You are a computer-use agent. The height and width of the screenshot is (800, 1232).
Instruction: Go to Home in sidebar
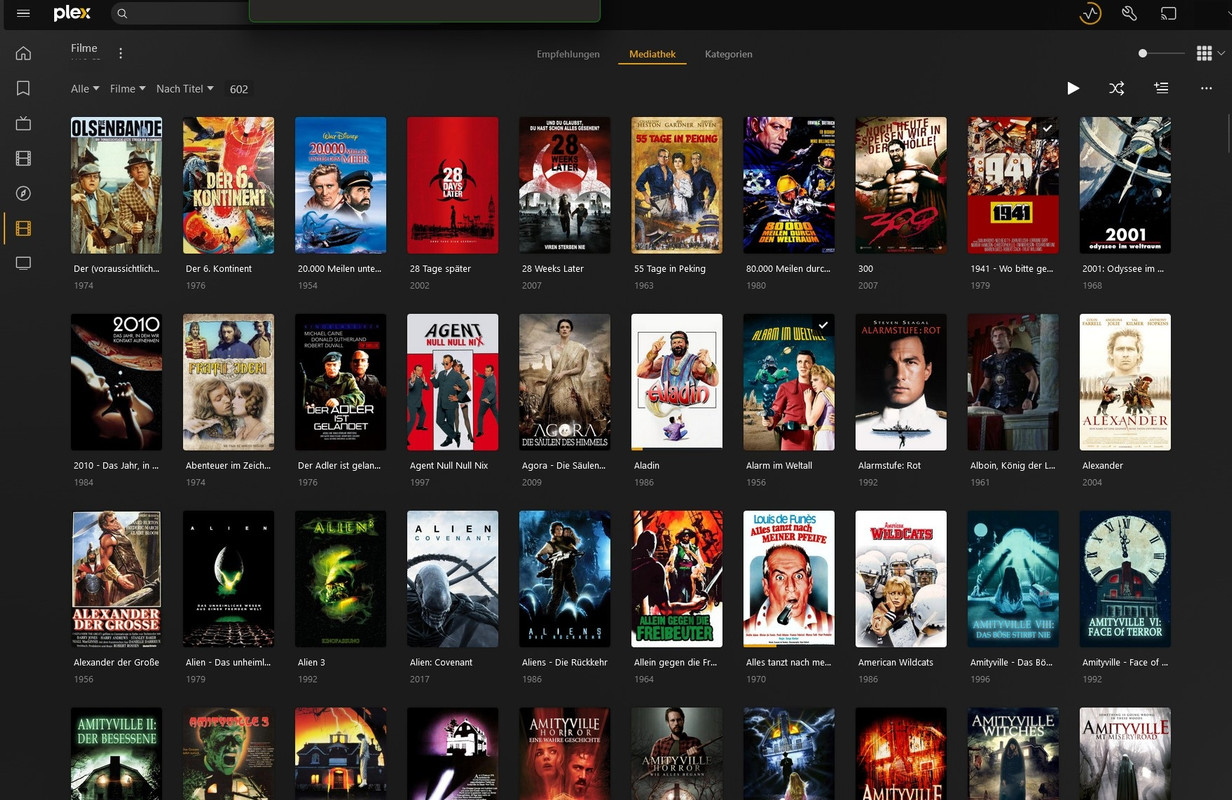pyautogui.click(x=23, y=54)
